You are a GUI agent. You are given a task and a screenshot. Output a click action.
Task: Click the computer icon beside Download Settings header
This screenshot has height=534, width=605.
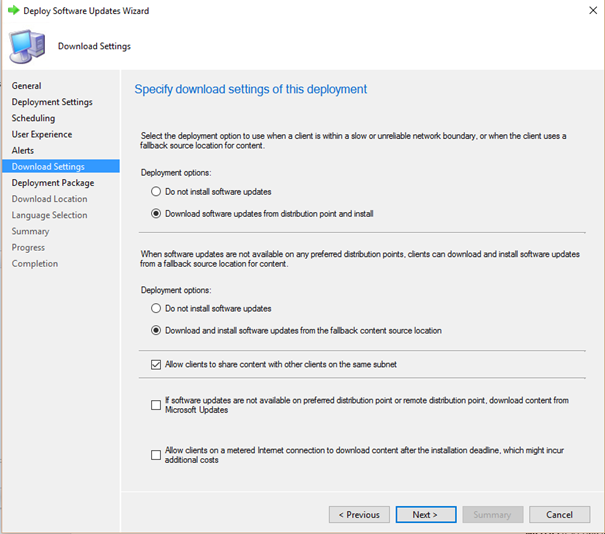pos(27,47)
